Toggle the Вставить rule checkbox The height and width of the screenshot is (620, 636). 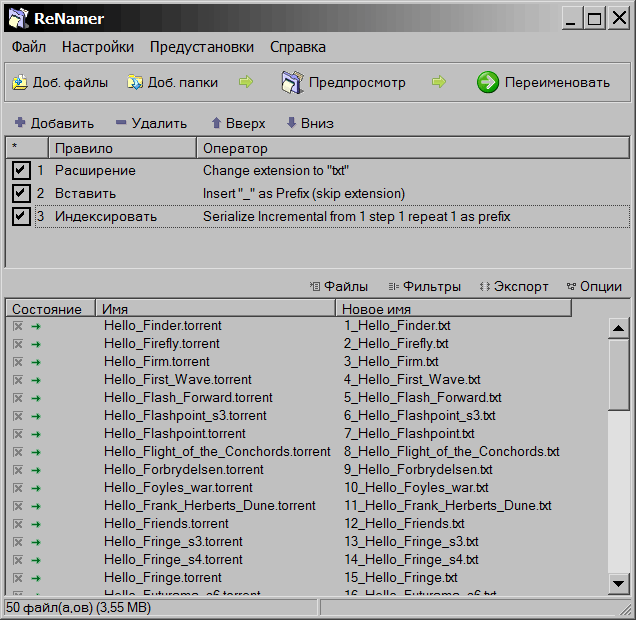[x=21, y=193]
